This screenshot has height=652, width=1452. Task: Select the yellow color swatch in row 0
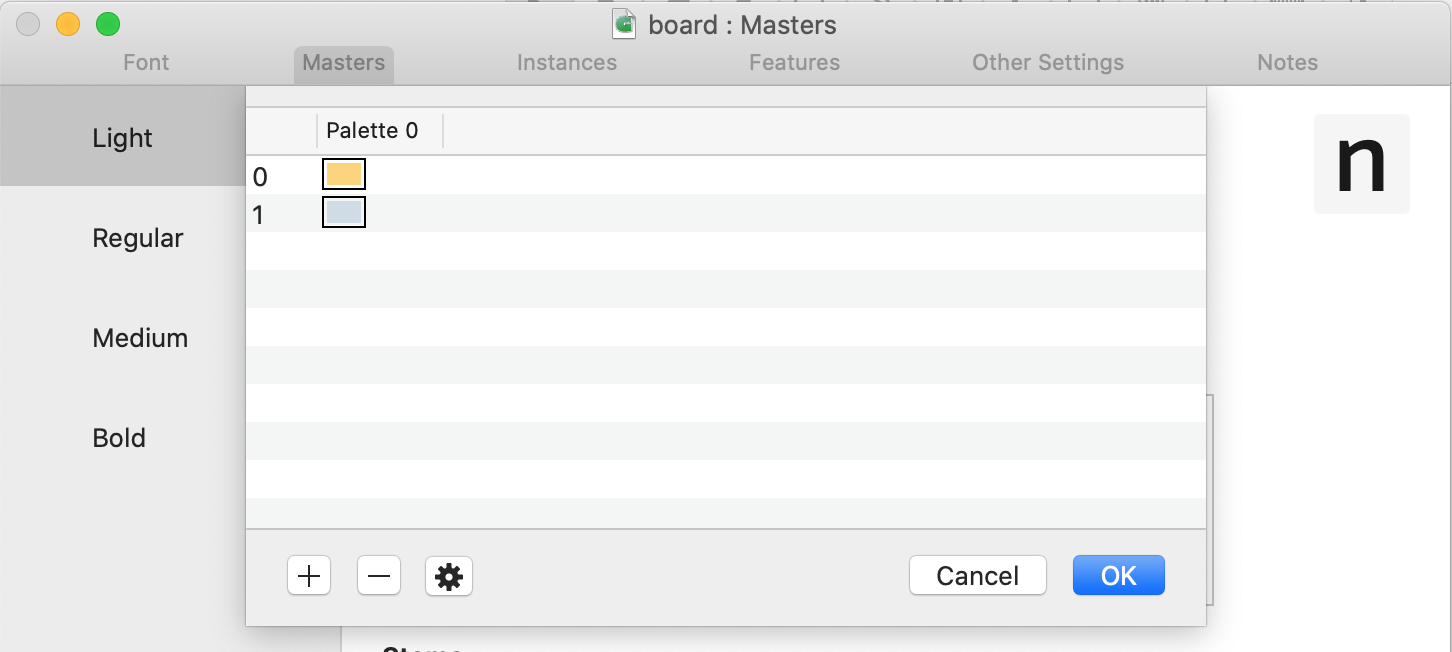coord(344,175)
